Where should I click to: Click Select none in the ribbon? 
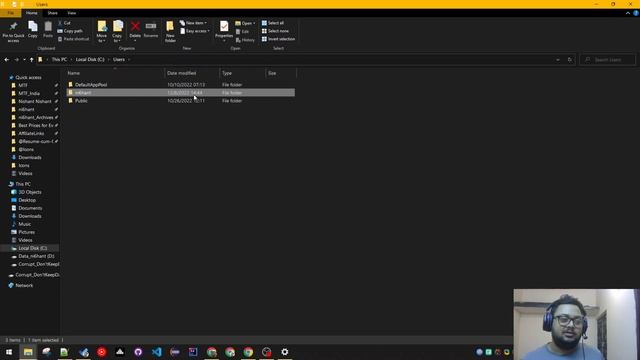pos(275,31)
